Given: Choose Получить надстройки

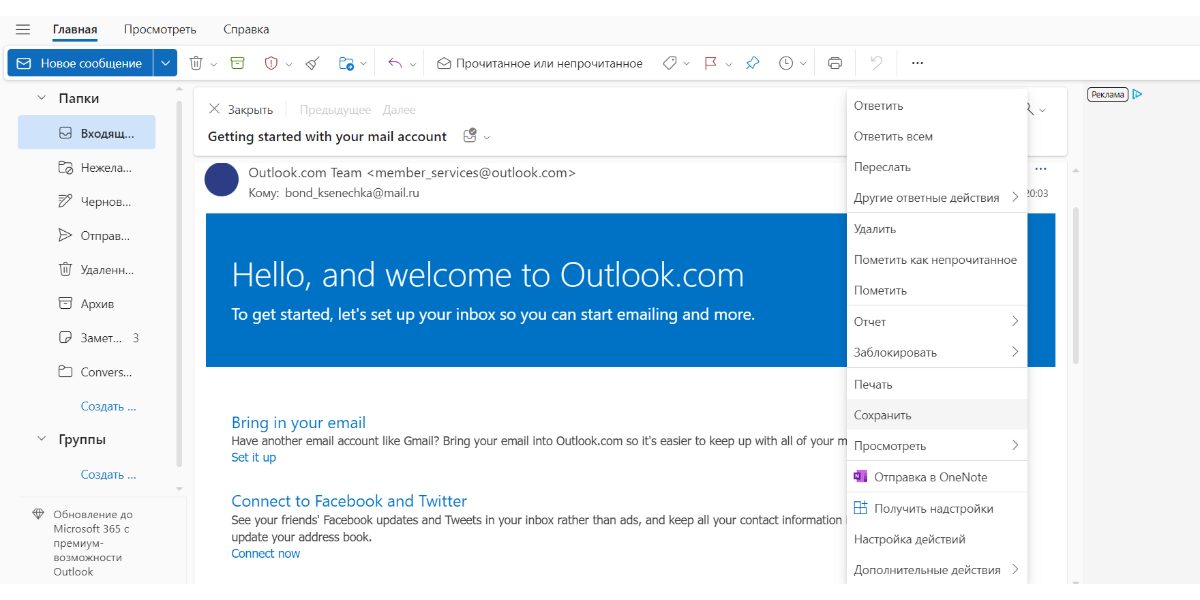Looking at the screenshot, I should point(937,508).
